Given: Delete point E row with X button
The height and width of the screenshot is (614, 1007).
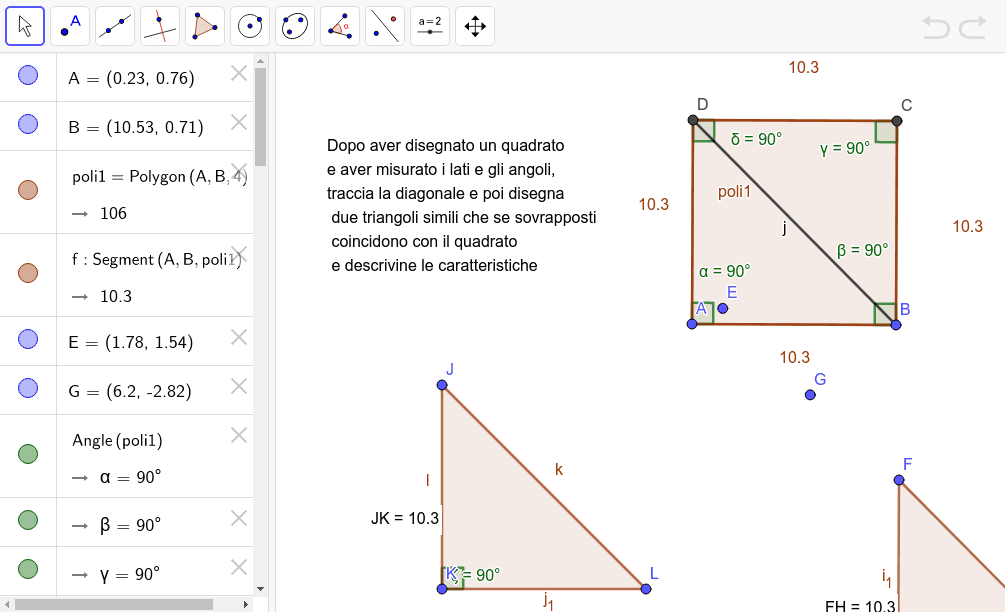Looking at the screenshot, I should click(239, 337).
